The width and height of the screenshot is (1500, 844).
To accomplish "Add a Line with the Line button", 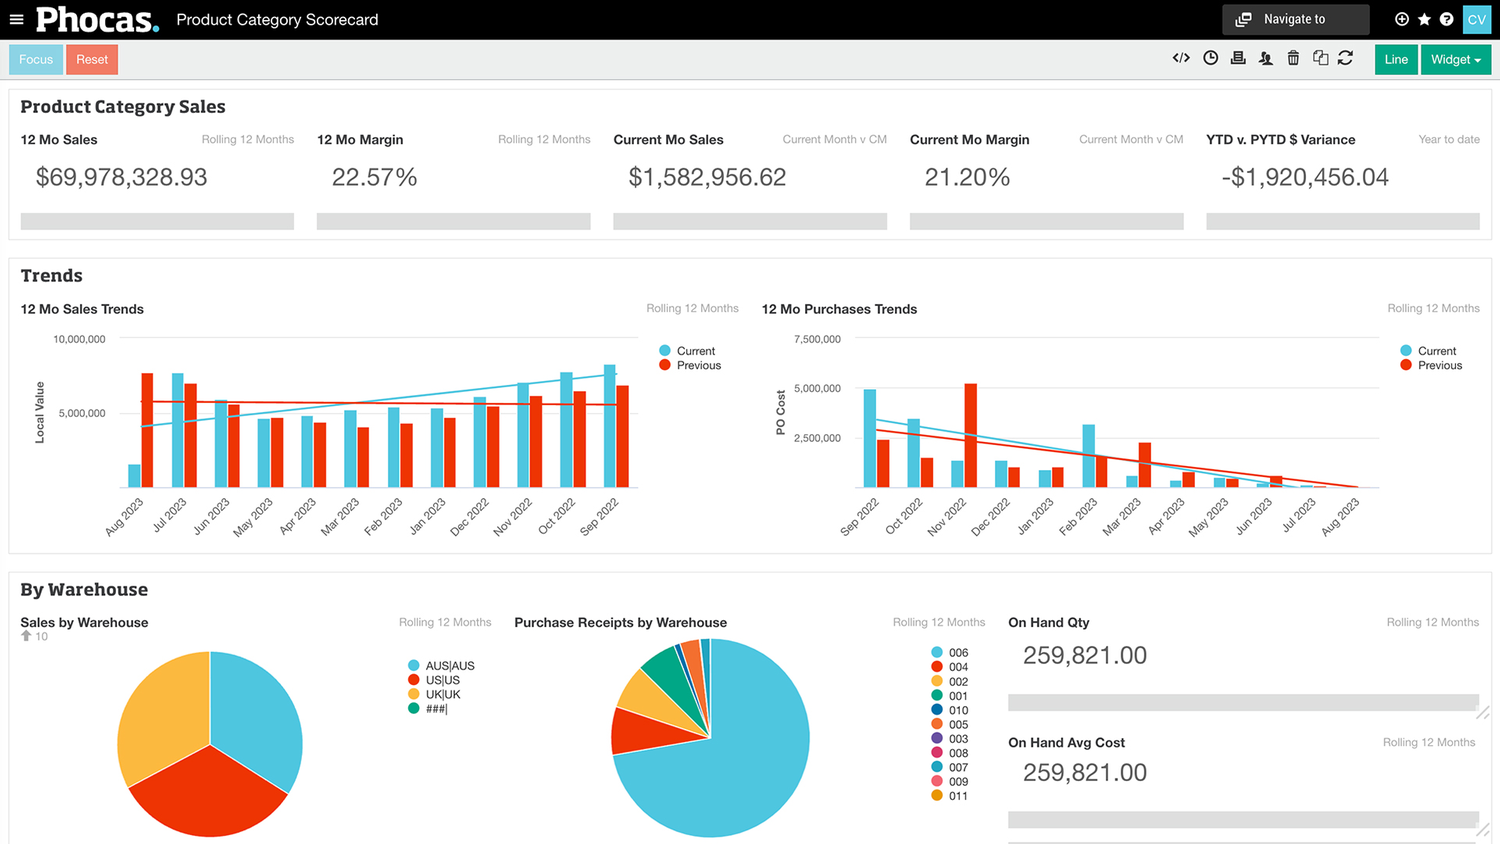I will coord(1396,59).
